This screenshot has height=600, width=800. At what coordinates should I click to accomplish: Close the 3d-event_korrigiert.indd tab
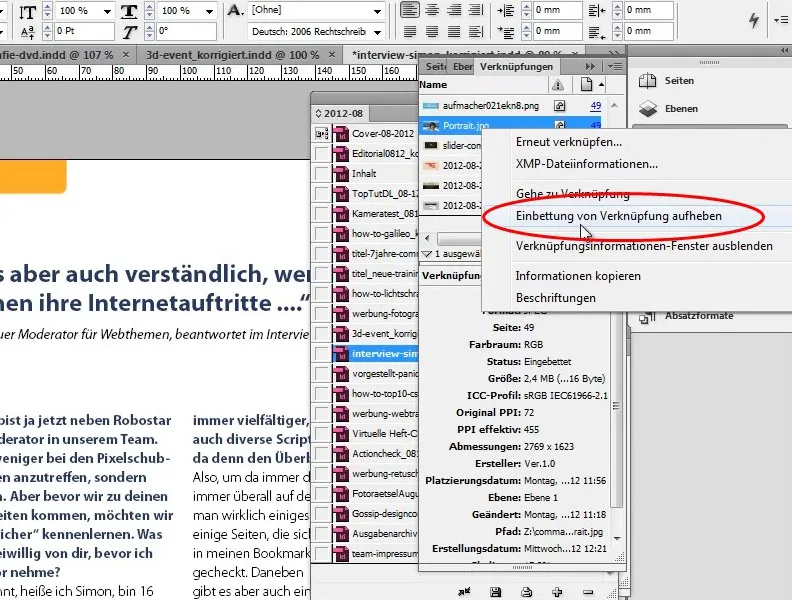tap(332, 54)
